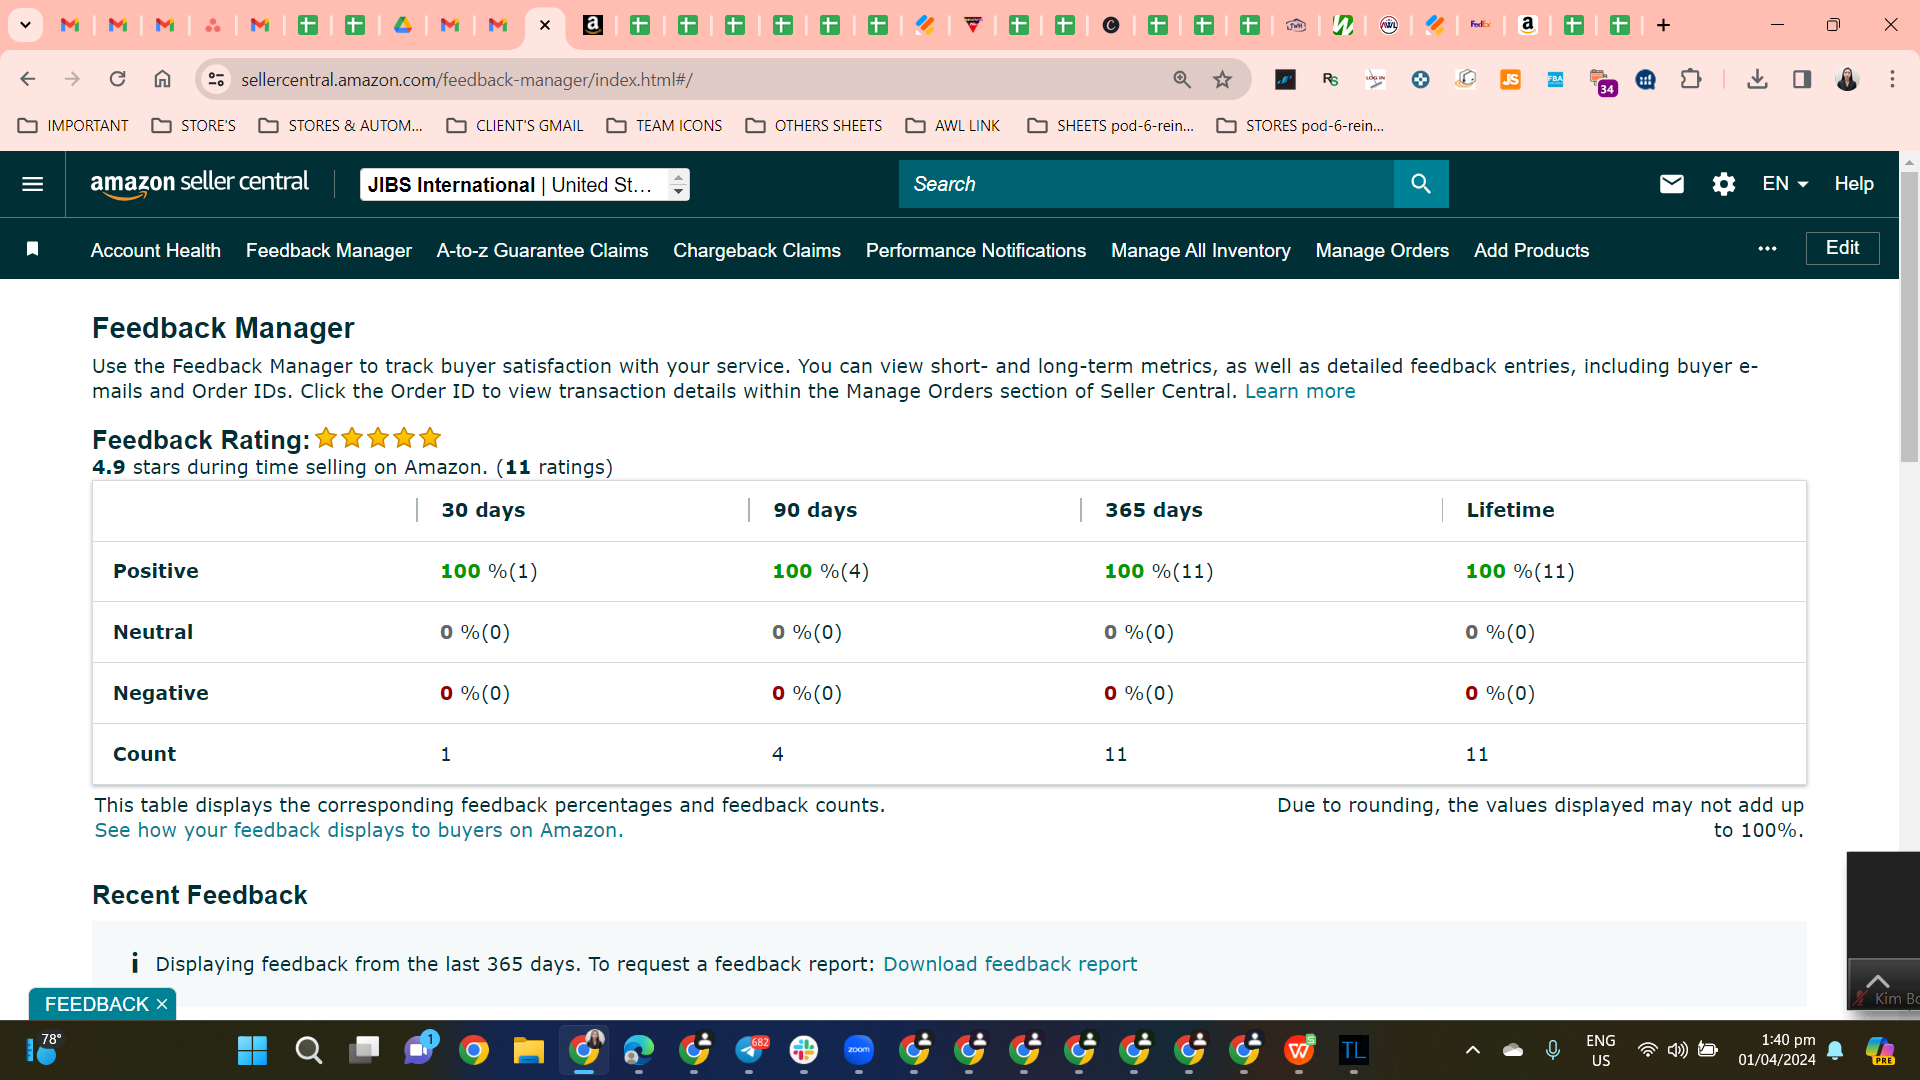Viewport: 1920px width, 1080px height.
Task: Click Download feedback report
Action: coord(1010,964)
